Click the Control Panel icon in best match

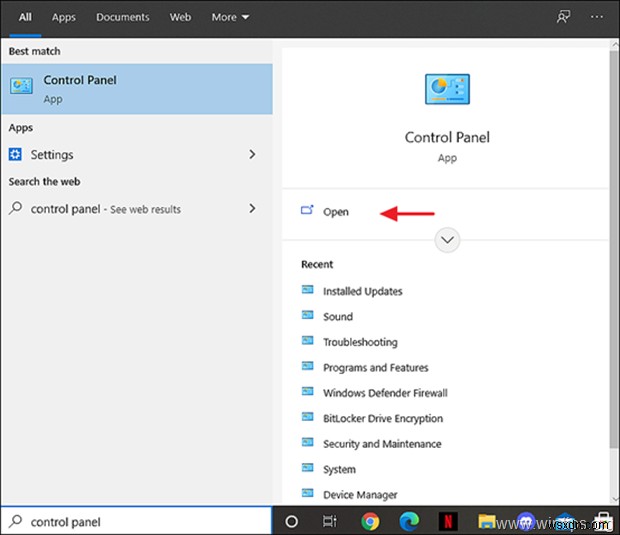click(x=21, y=86)
